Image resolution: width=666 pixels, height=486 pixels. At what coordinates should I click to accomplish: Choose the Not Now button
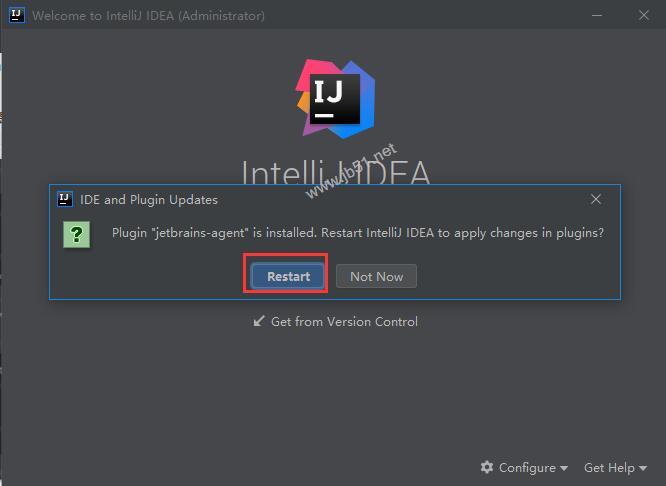click(x=376, y=276)
